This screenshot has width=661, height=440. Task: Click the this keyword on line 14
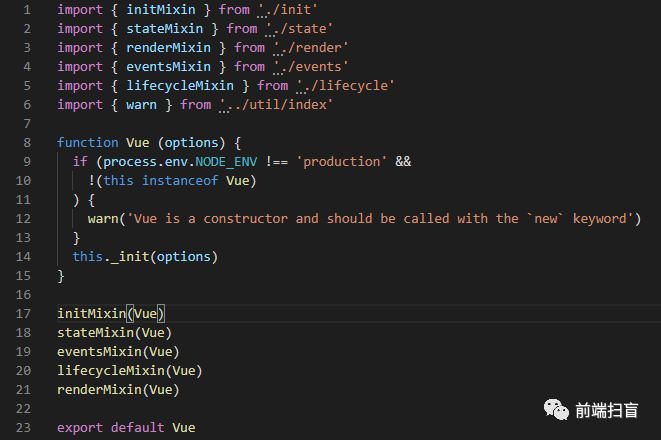click(88, 256)
